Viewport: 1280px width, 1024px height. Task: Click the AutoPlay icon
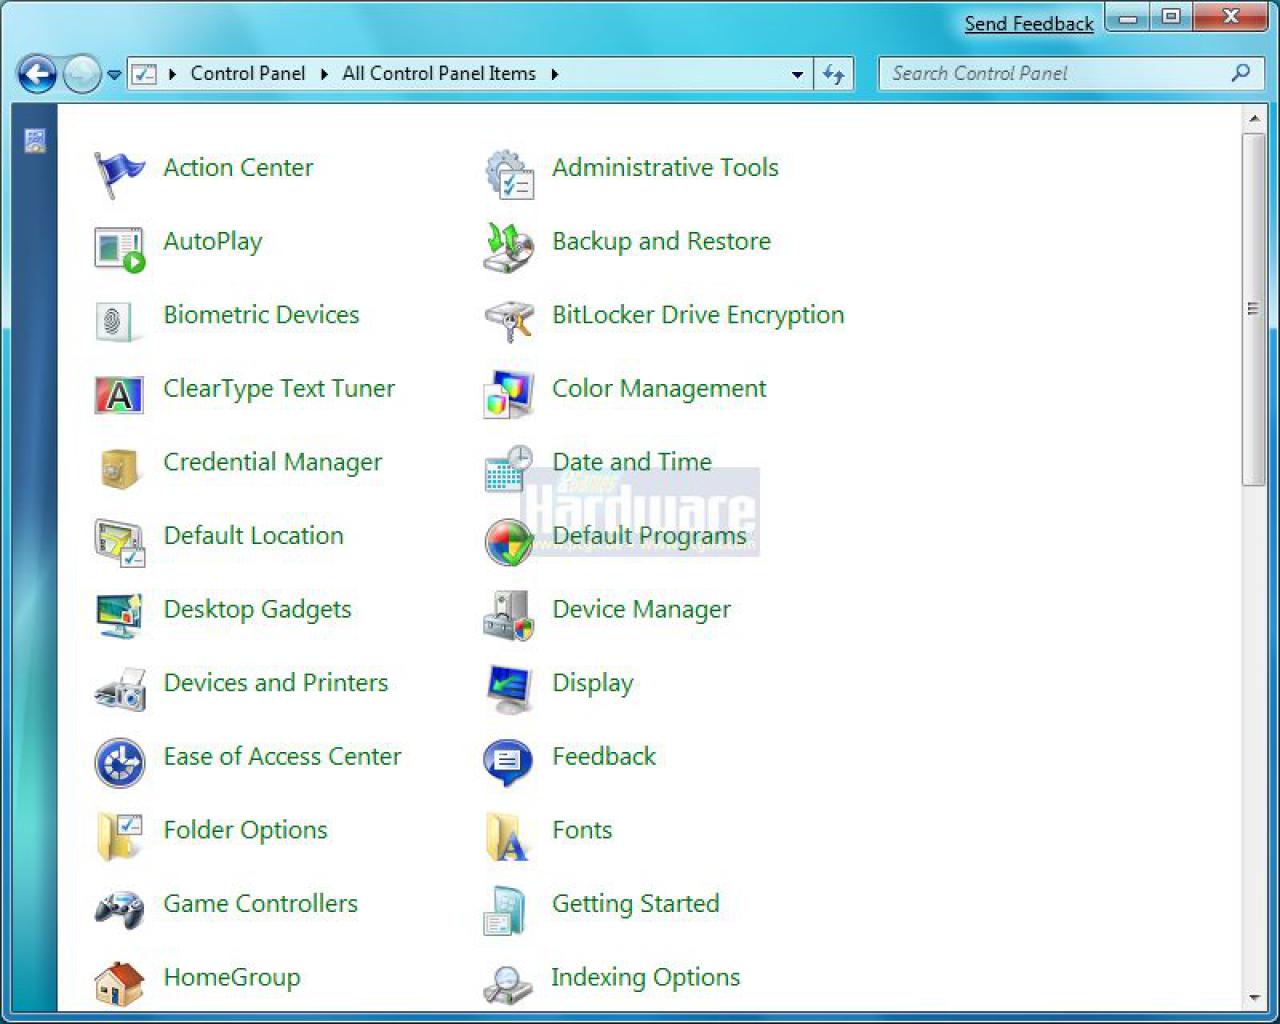tap(119, 248)
